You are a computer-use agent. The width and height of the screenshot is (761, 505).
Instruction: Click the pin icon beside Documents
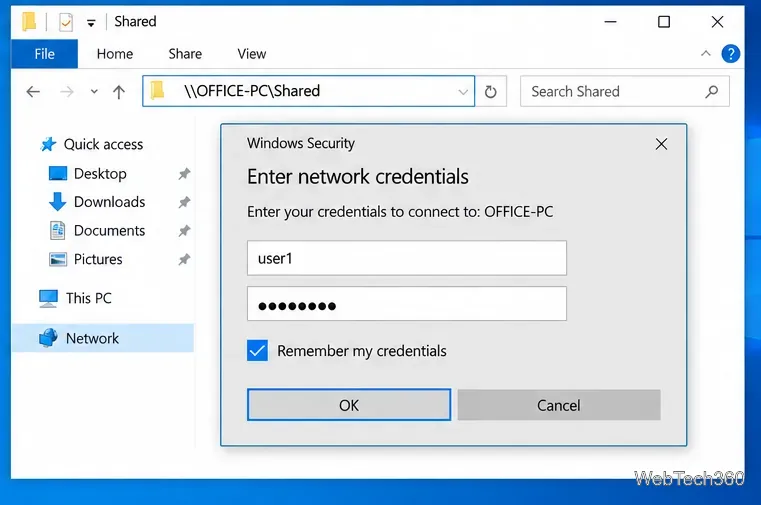(x=184, y=230)
